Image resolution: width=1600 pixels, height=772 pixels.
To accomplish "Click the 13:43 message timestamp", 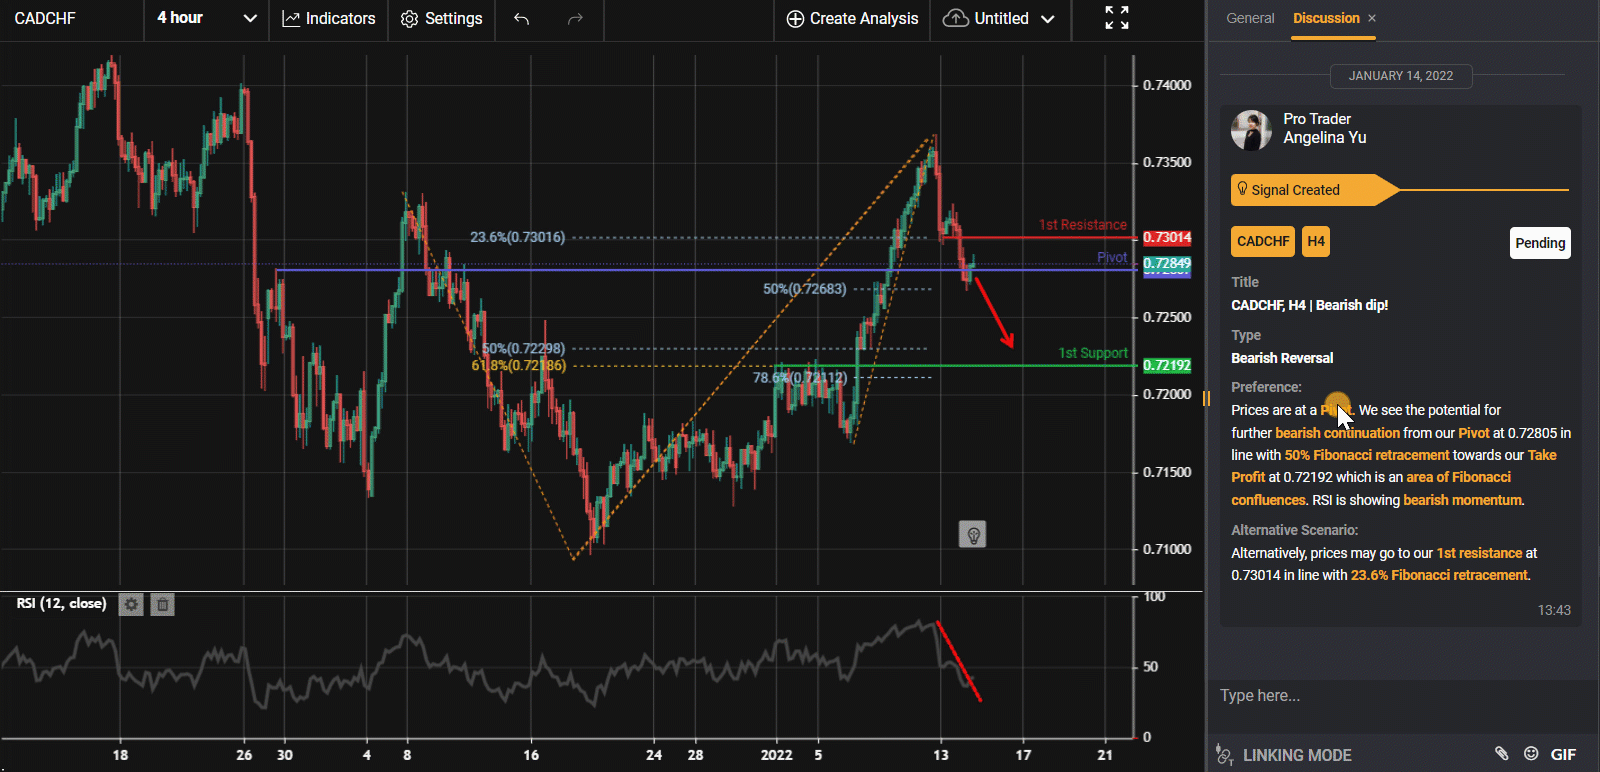I will click(1554, 610).
